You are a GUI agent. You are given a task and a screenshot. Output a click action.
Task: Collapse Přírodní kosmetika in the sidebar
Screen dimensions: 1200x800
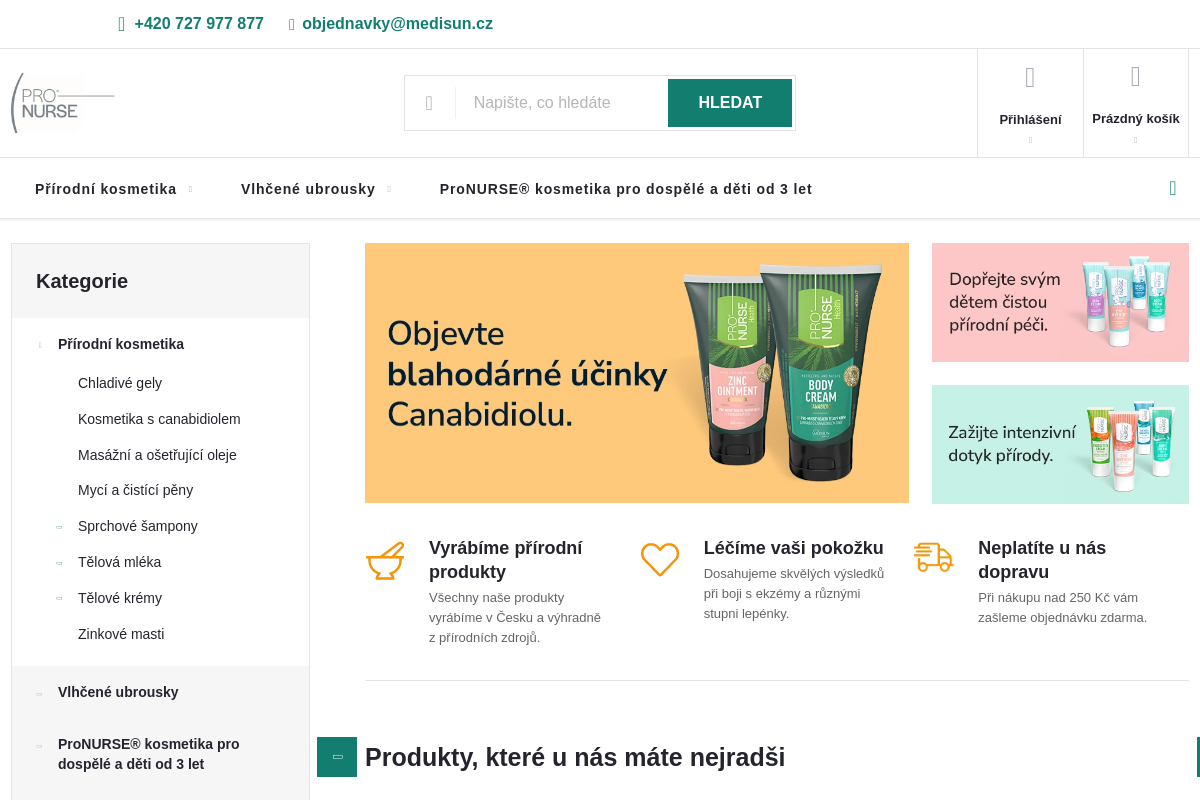pos(40,345)
